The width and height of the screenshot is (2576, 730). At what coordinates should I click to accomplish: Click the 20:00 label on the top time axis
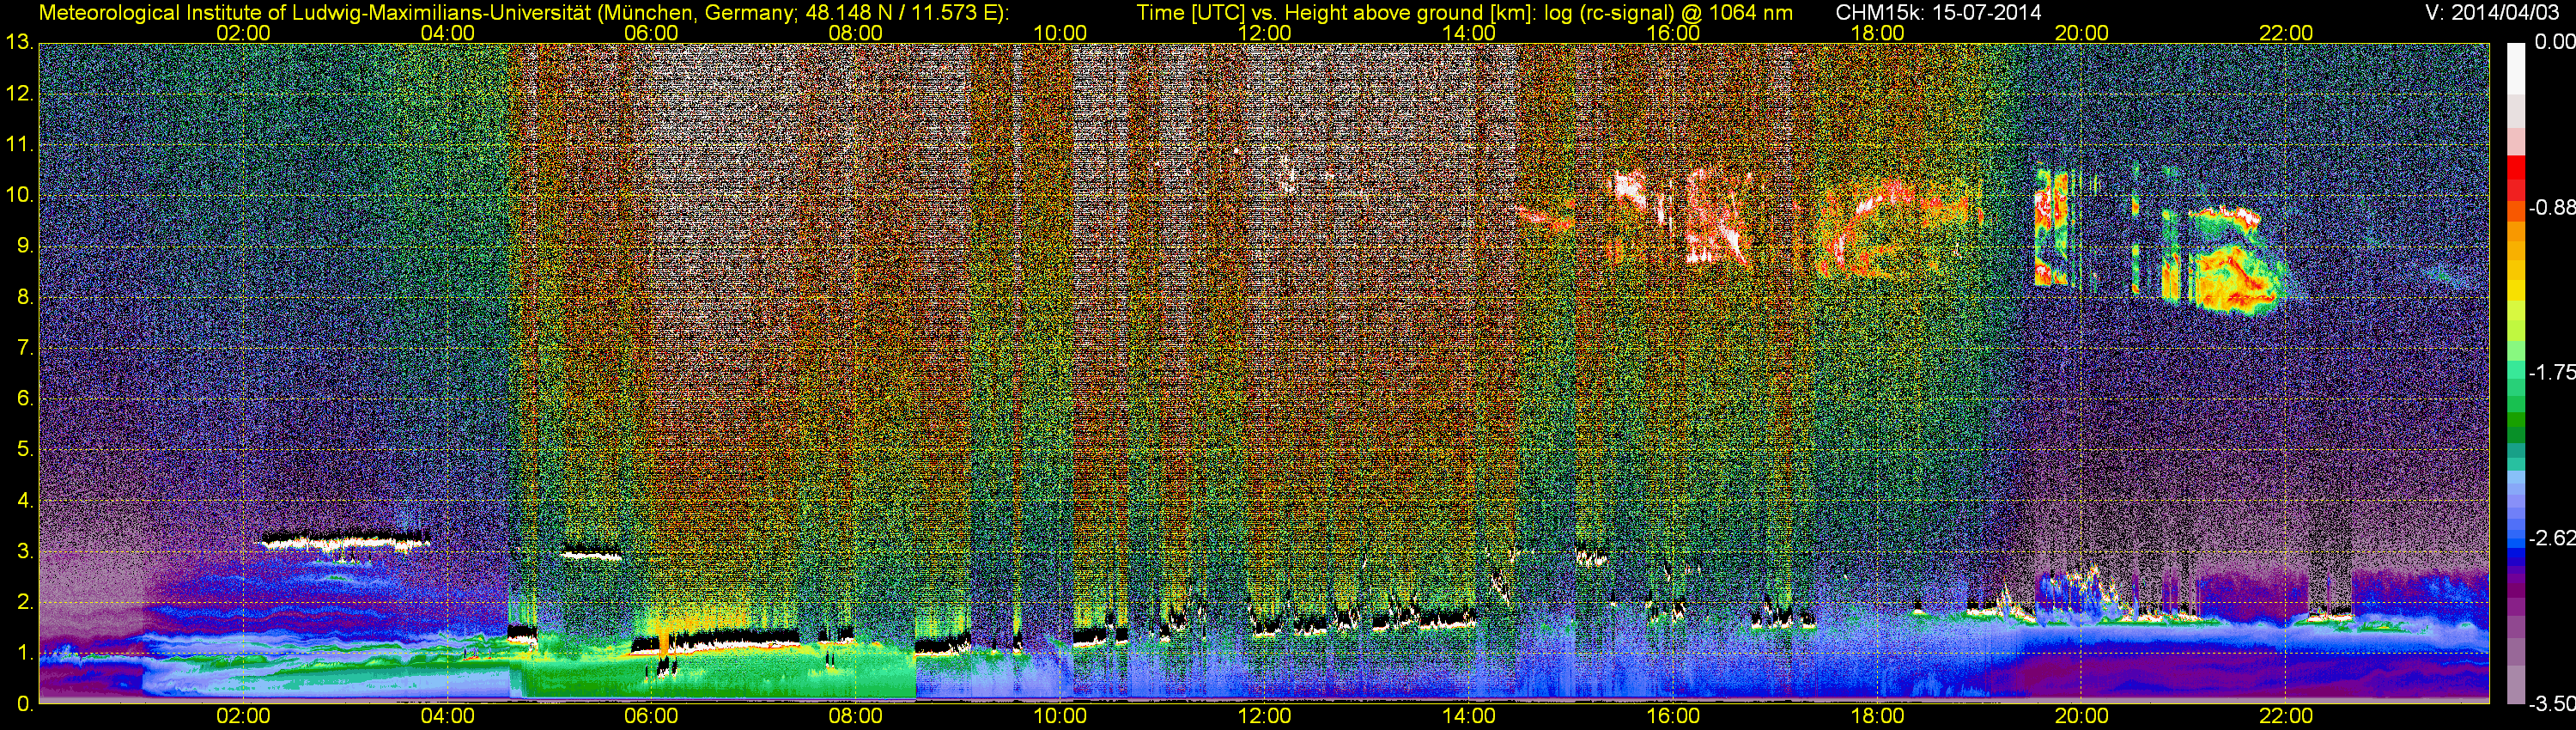2082,33
